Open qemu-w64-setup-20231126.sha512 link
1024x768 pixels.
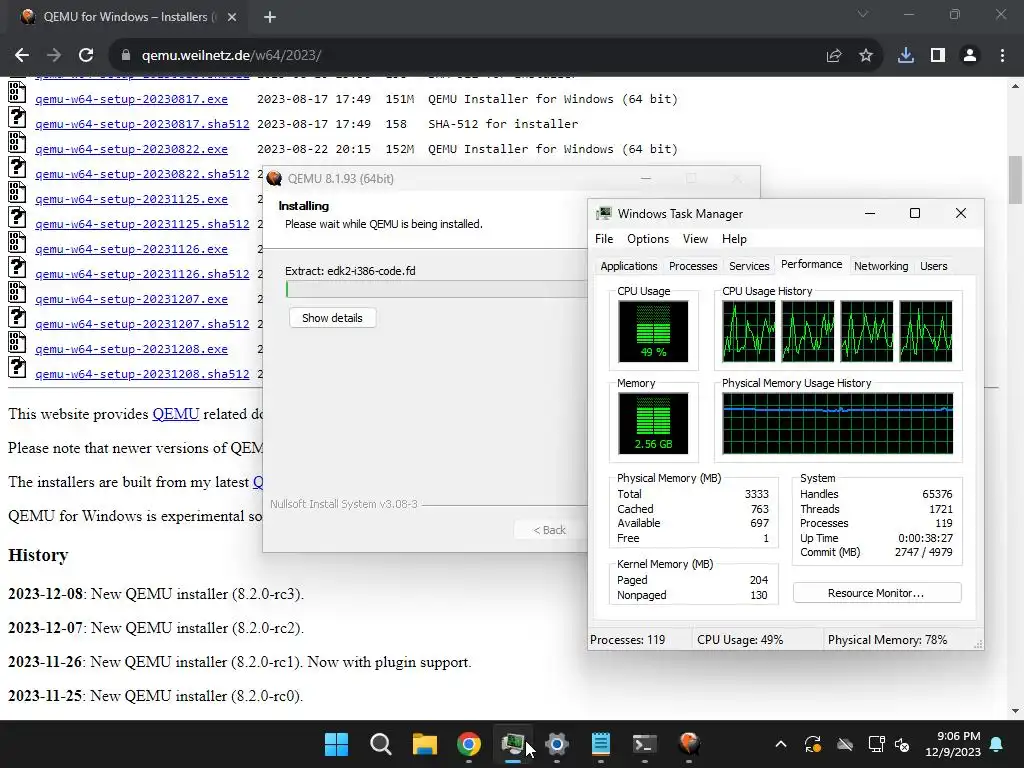tap(142, 274)
